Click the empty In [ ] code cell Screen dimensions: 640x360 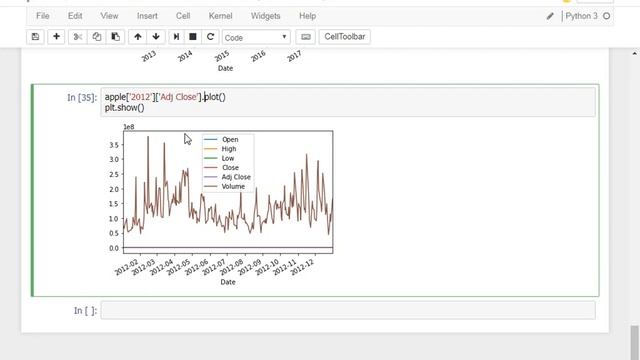(x=348, y=310)
